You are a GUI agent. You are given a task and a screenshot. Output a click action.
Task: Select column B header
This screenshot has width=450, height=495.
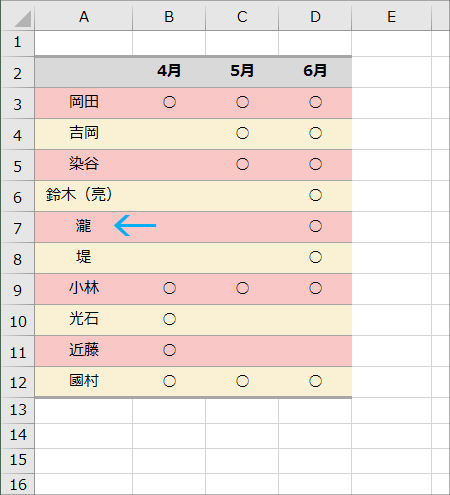169,17
